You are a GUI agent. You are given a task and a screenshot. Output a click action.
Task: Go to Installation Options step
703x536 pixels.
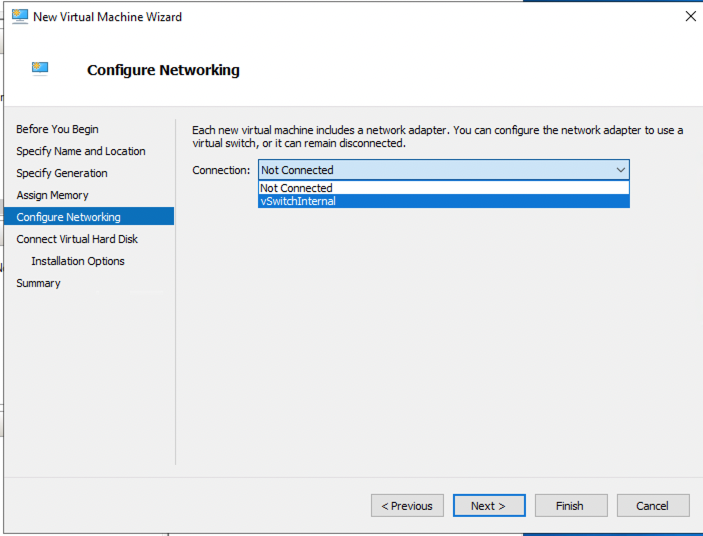point(78,261)
